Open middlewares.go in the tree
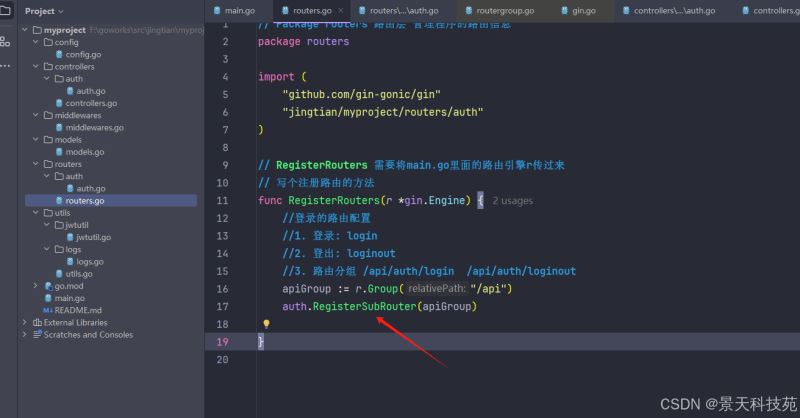800x418 pixels. [x=90, y=128]
